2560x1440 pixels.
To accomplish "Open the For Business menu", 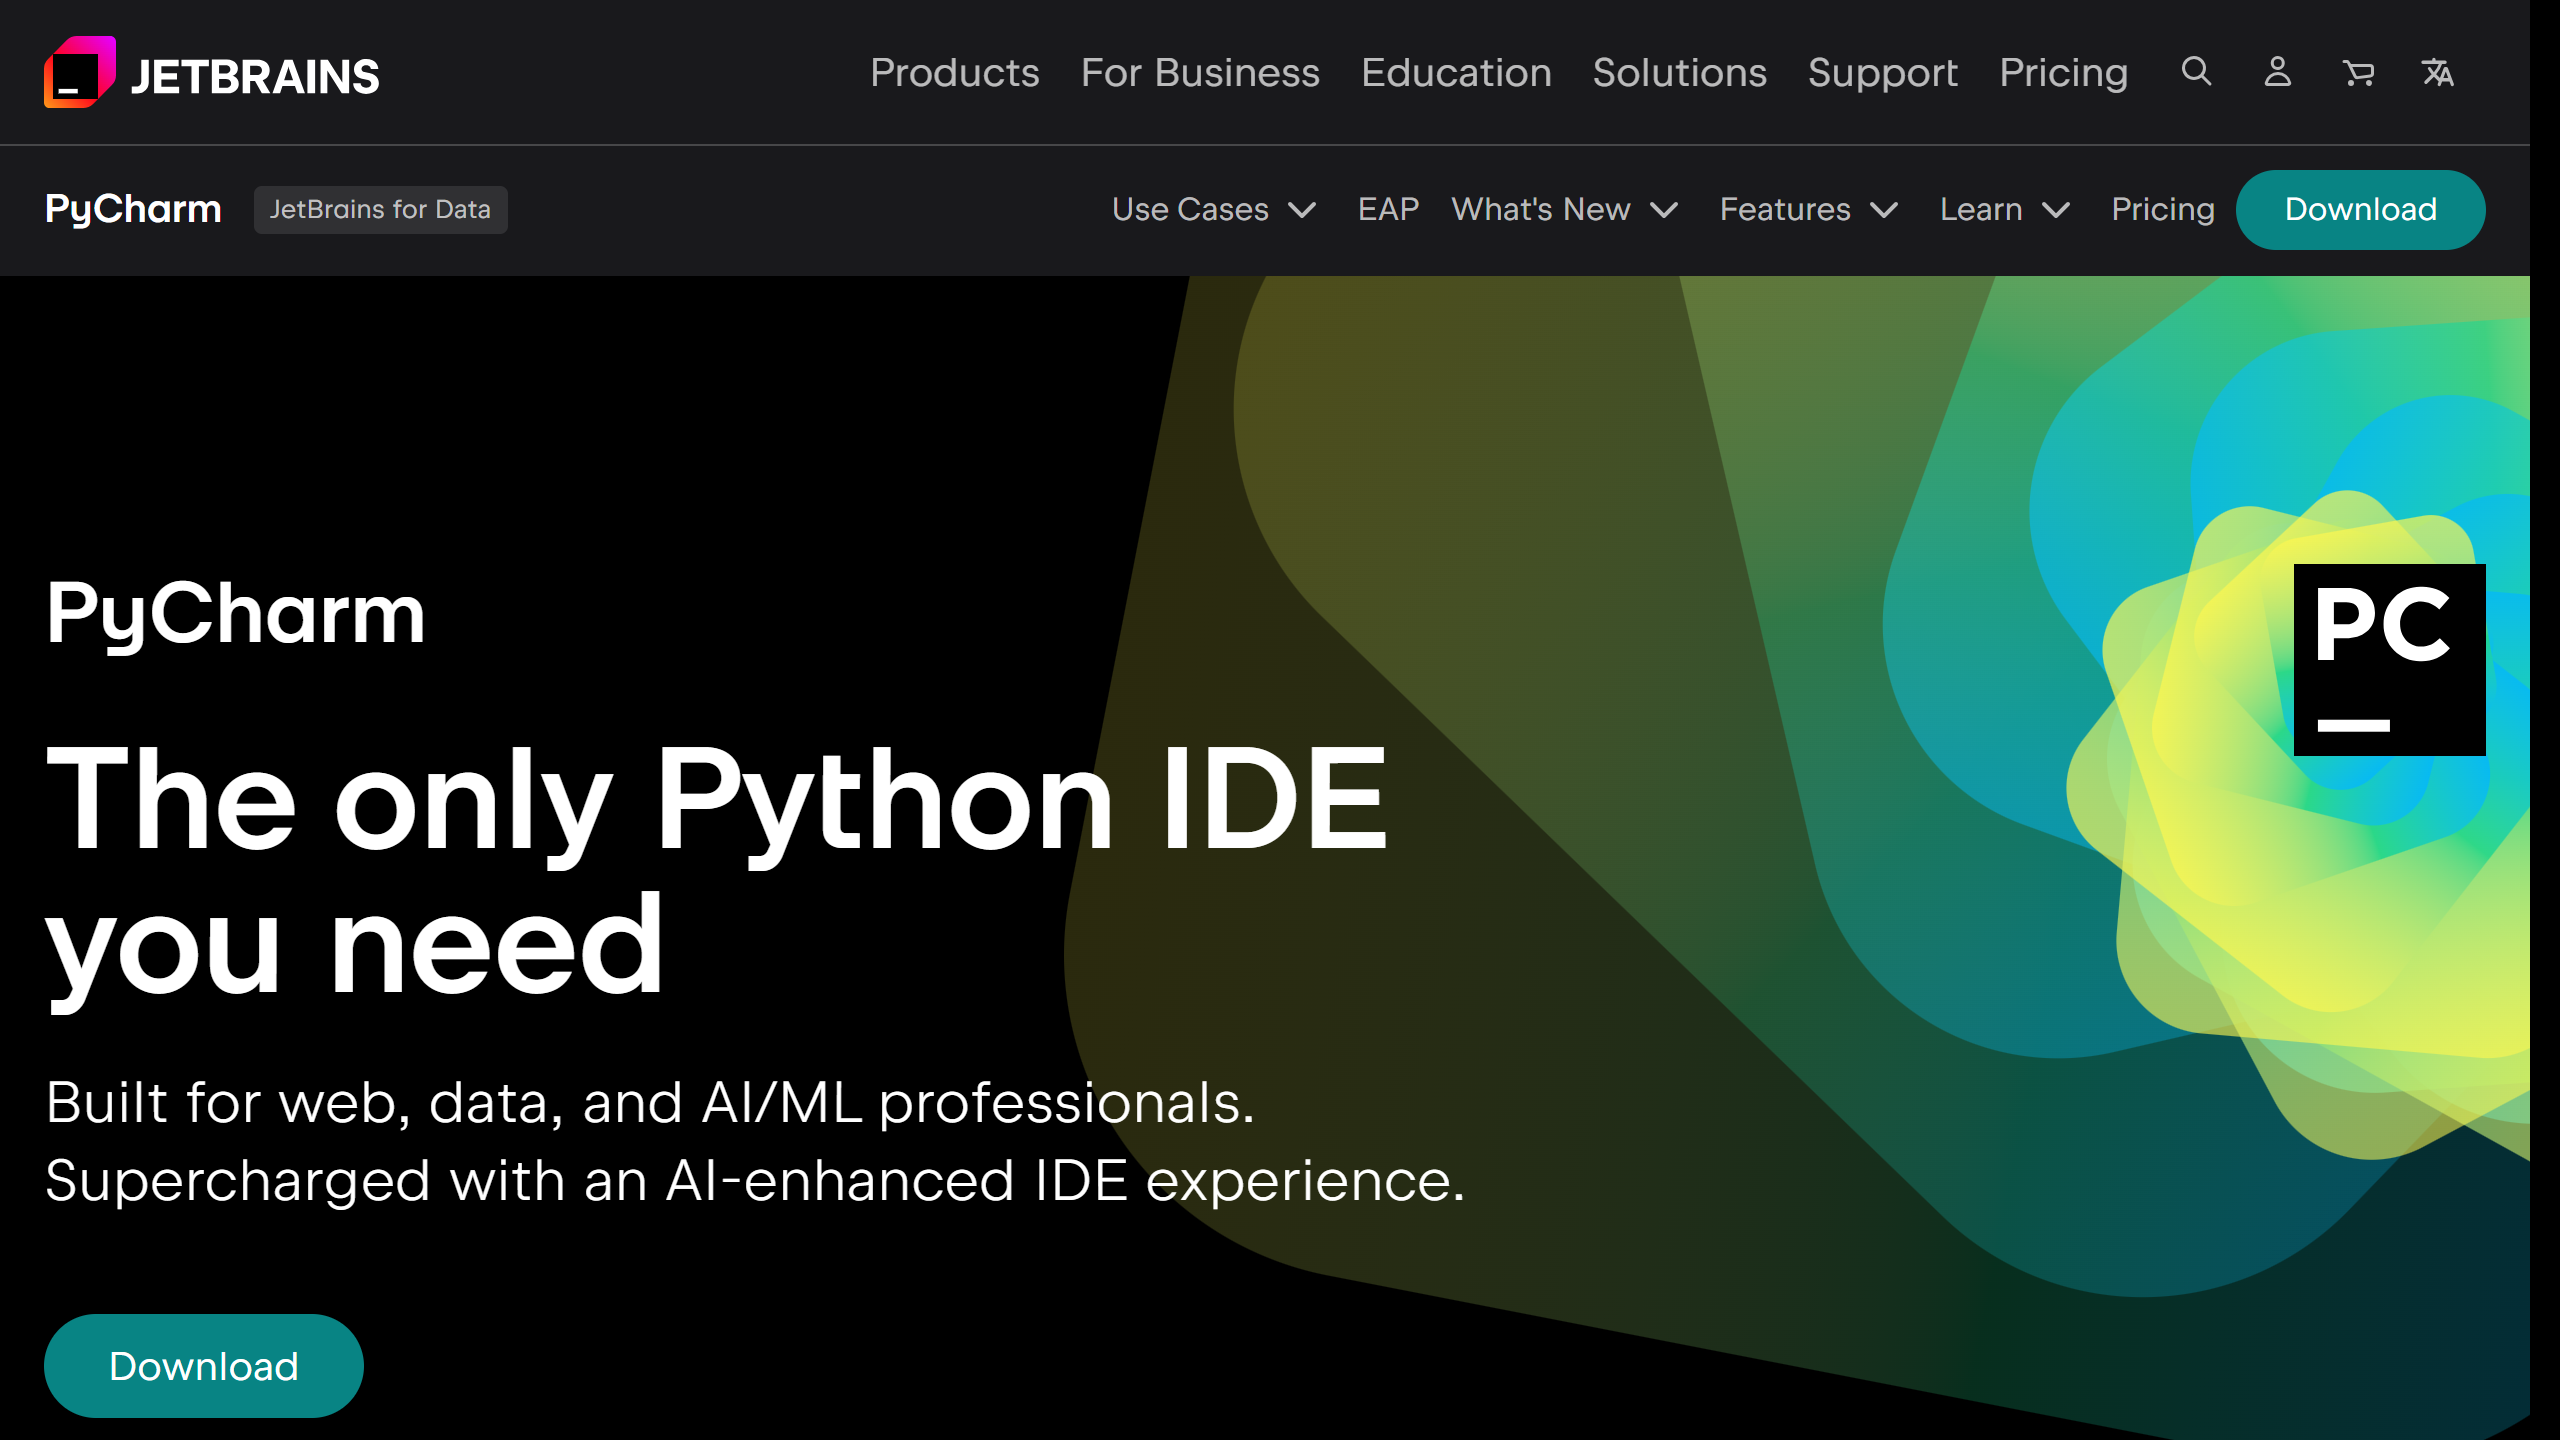I will (x=1200, y=72).
